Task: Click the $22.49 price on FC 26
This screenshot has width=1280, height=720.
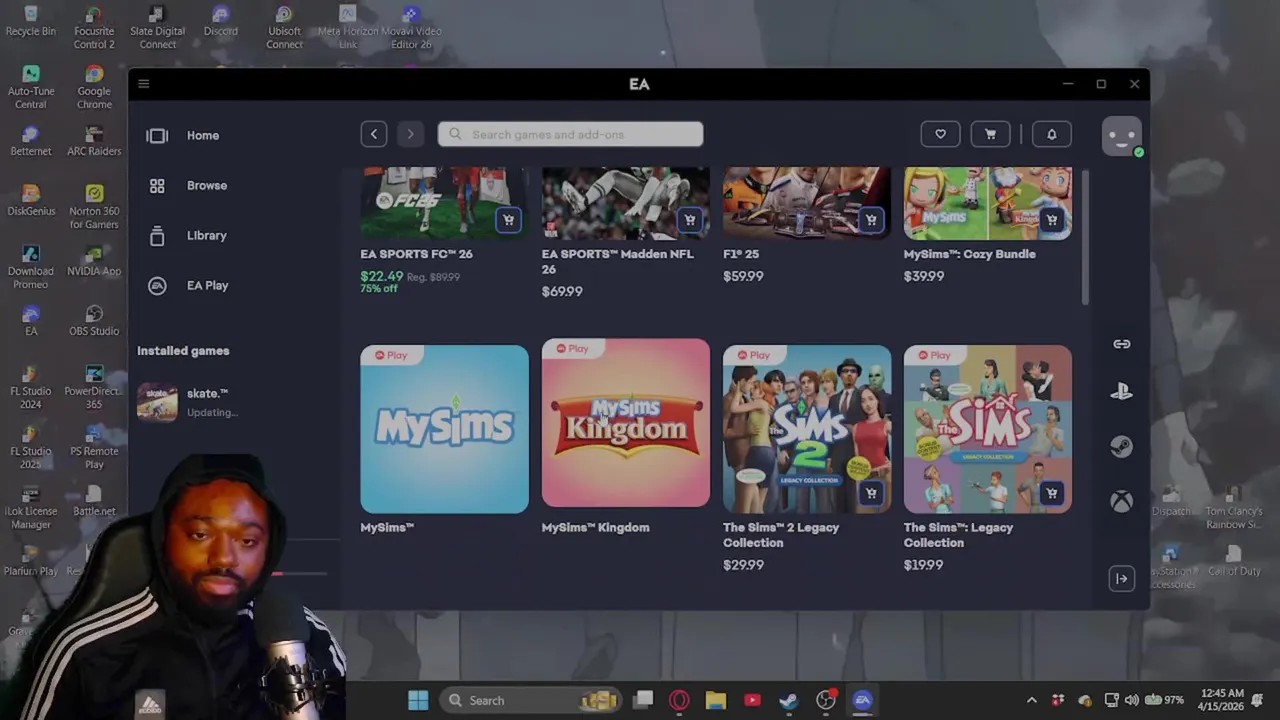Action: 382,276
